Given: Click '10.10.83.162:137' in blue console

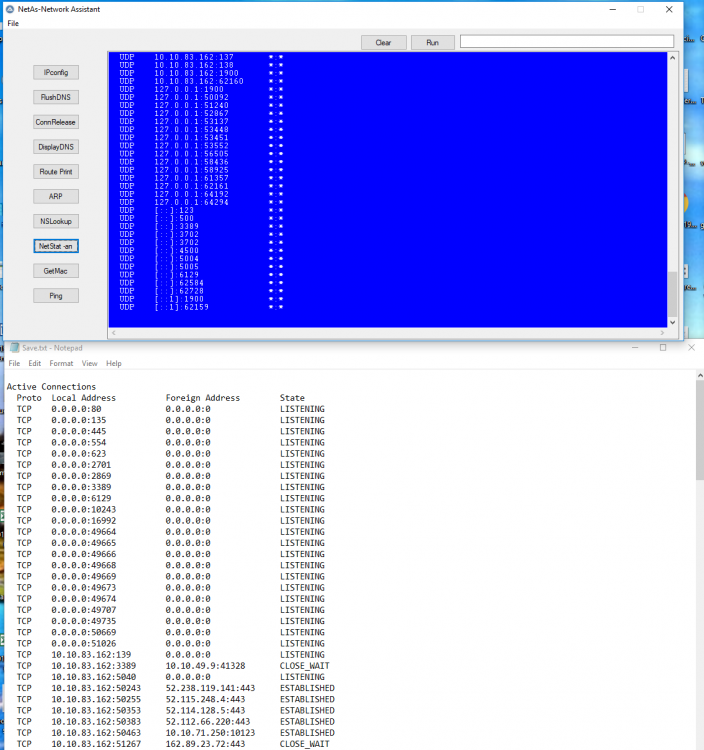Looking at the screenshot, I should (194, 57).
